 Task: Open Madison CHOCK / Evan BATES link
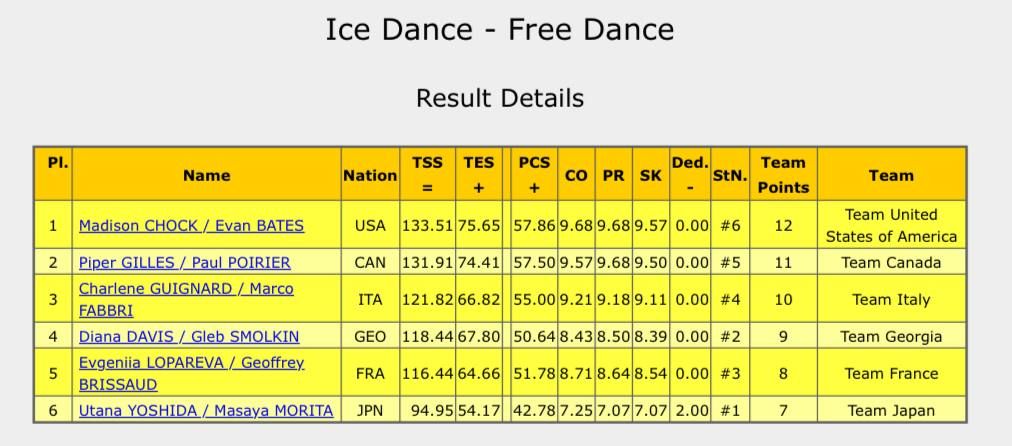pyautogui.click(x=191, y=226)
